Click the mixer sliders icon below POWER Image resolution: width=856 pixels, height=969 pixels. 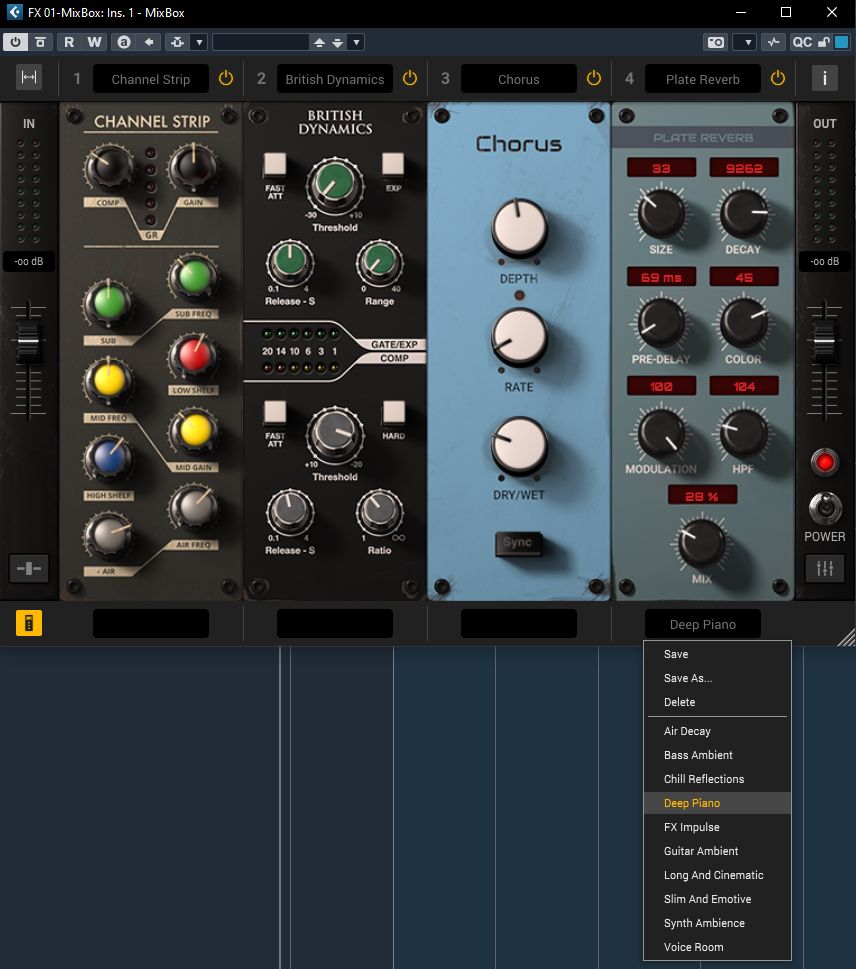tap(825, 568)
